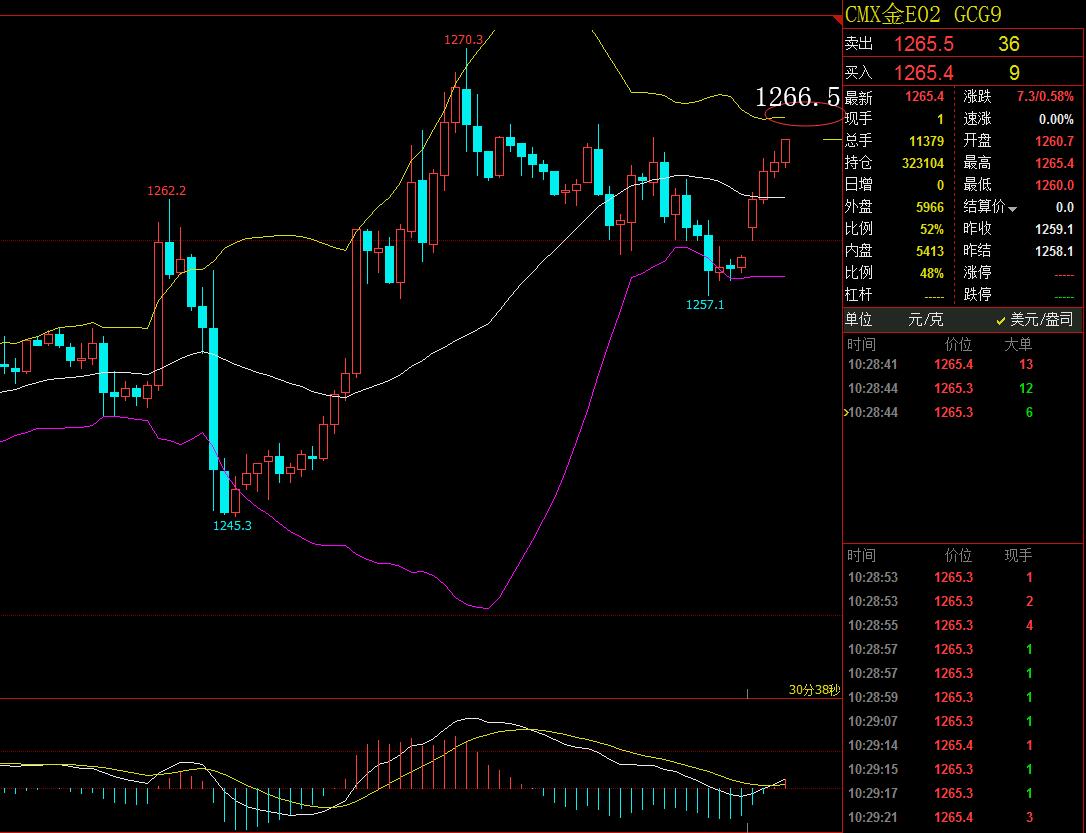1086x833 pixels.
Task: Click the 1262.2 peak price label
Action: click(166, 191)
